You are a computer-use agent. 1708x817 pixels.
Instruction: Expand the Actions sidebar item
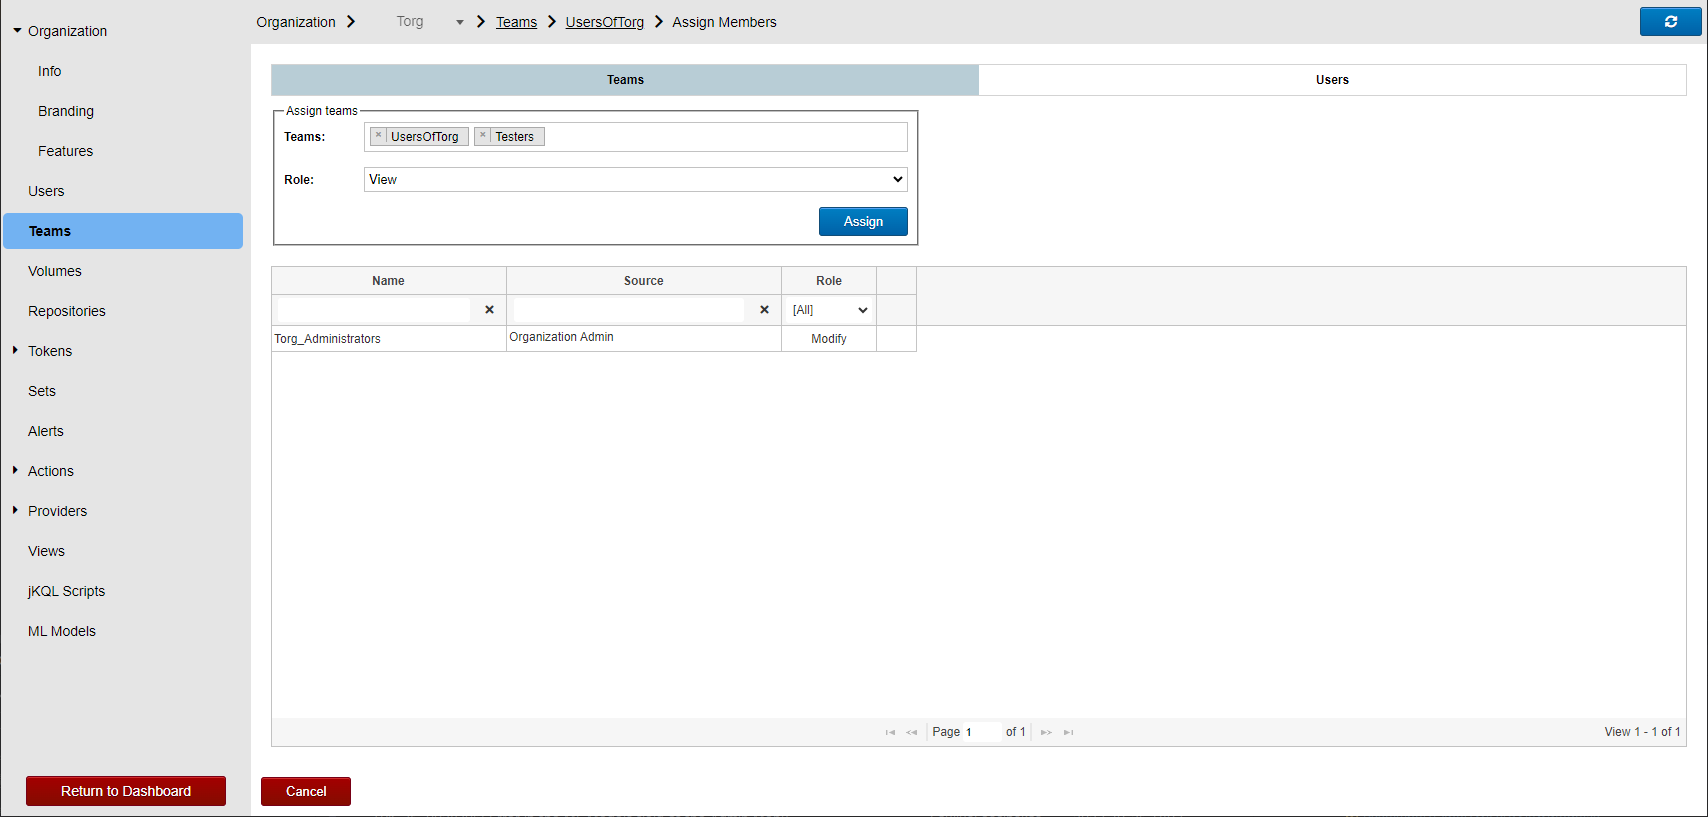15,470
